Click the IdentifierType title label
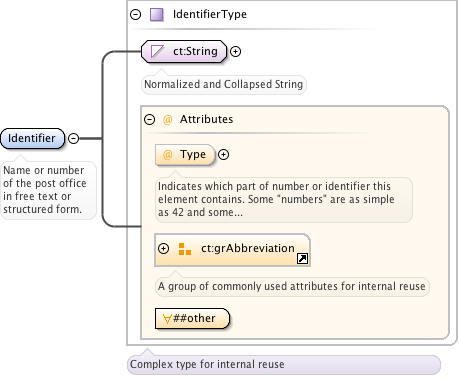The width and height of the screenshot is (459, 378). (210, 14)
